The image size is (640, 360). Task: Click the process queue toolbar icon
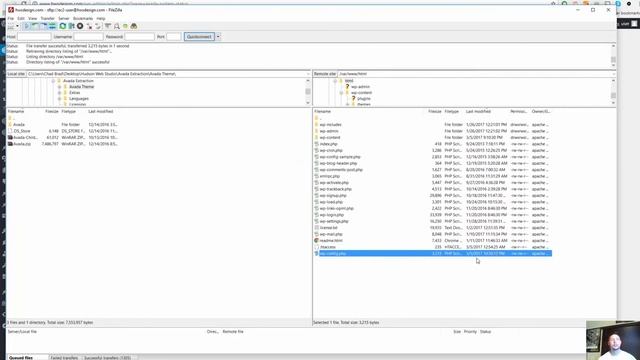(71, 26)
